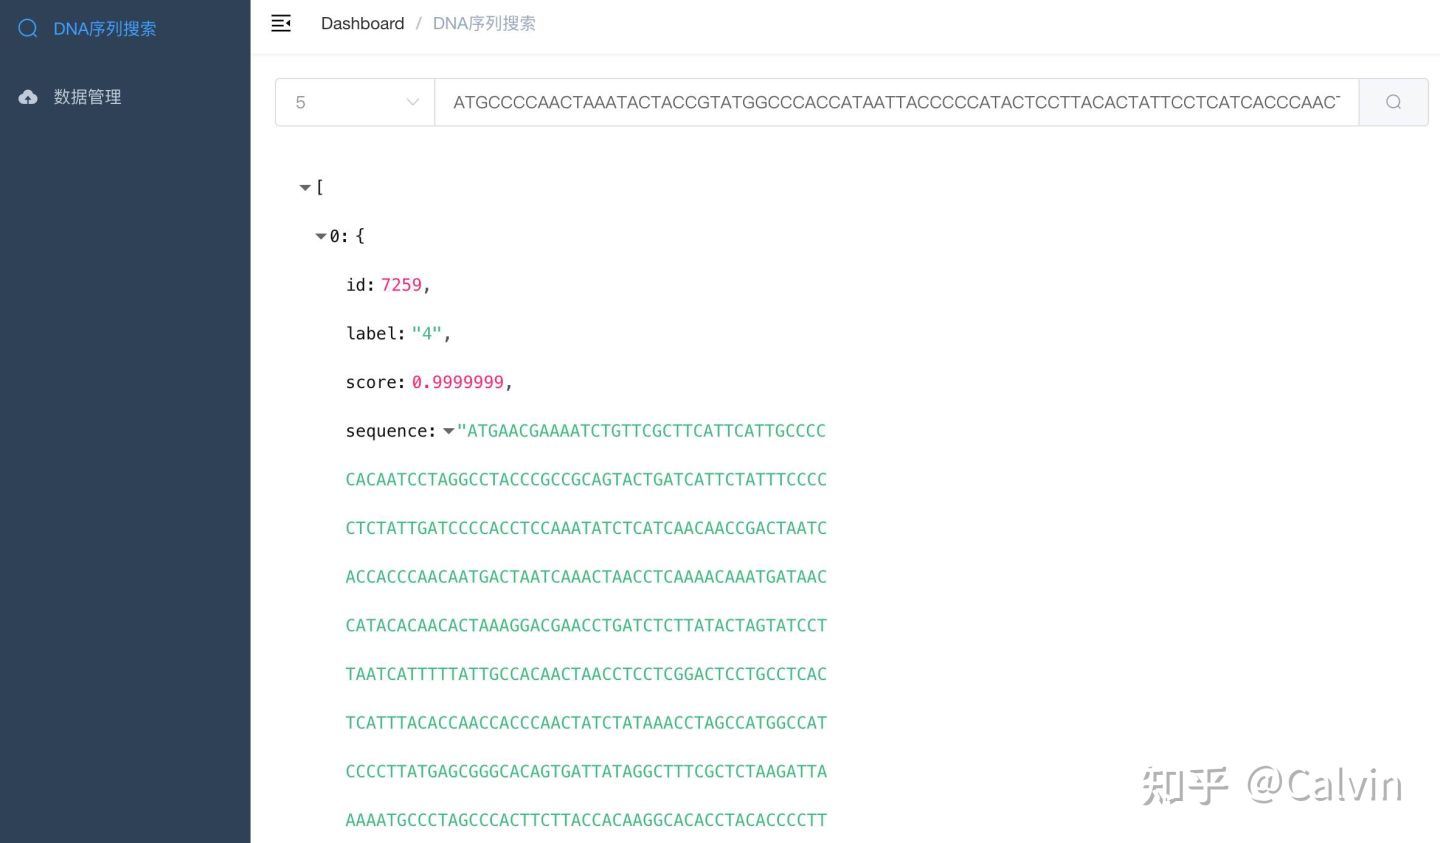Open the DNA序列搜索 sidebar menu item

(x=125, y=28)
